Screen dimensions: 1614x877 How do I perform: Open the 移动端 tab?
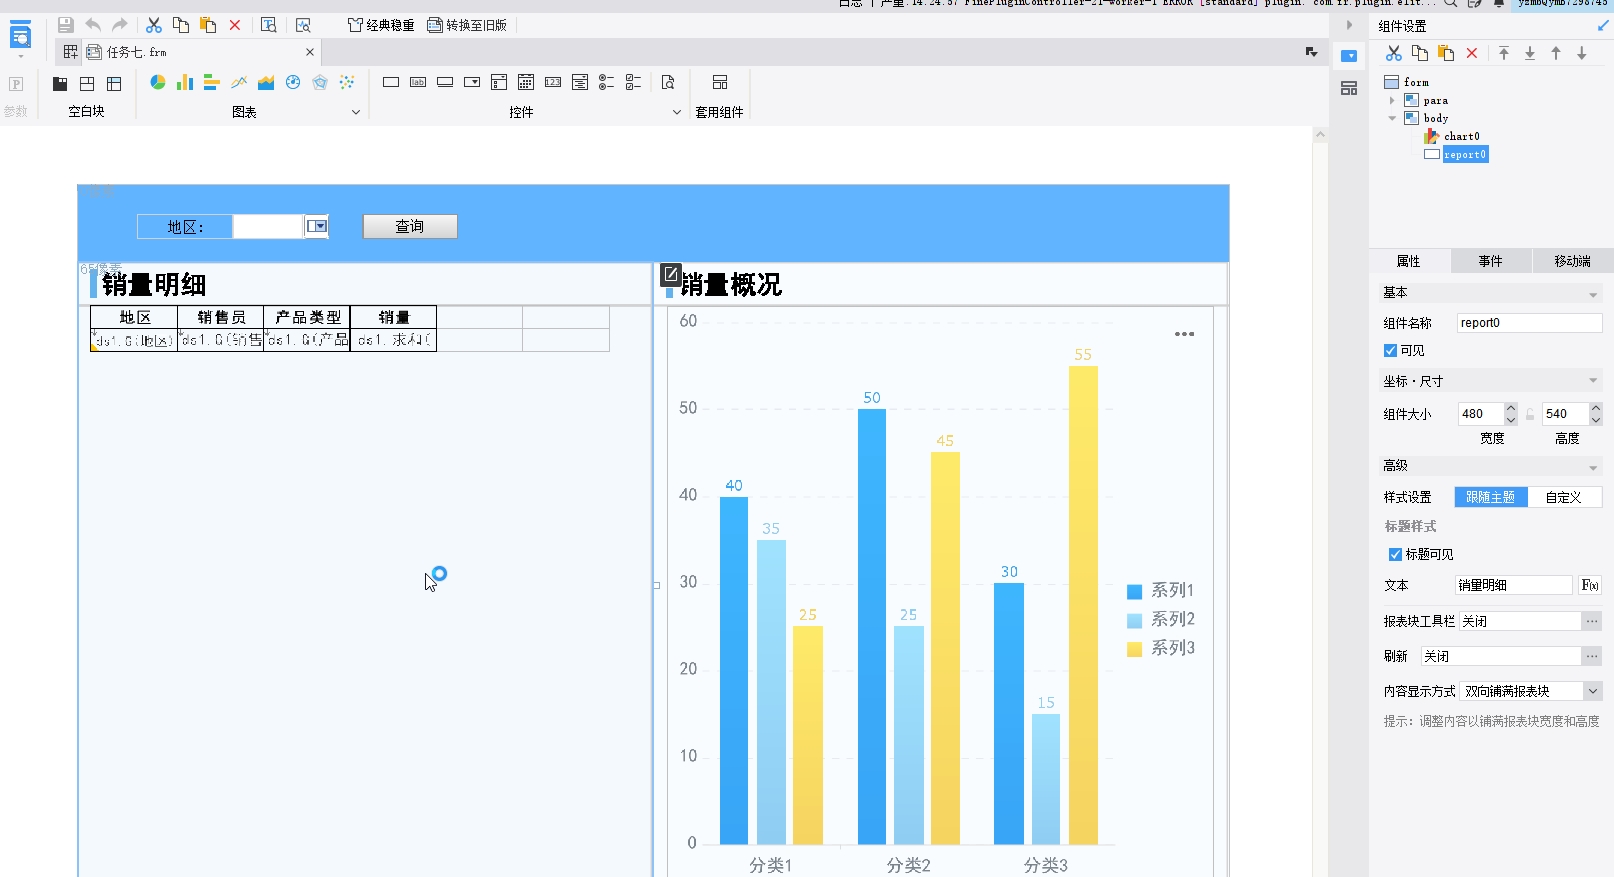tap(1572, 261)
